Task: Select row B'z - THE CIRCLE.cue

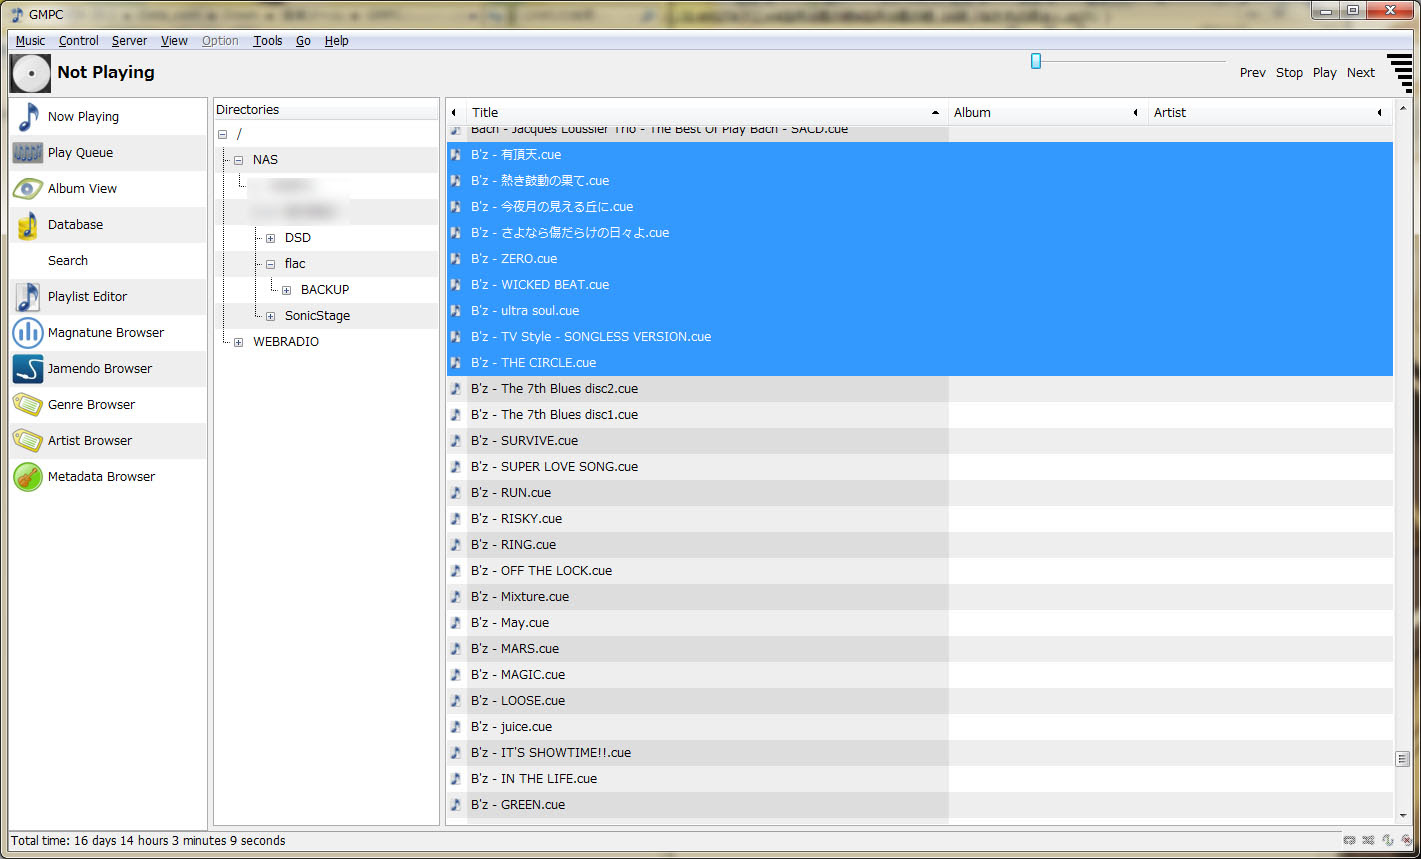Action: point(920,363)
